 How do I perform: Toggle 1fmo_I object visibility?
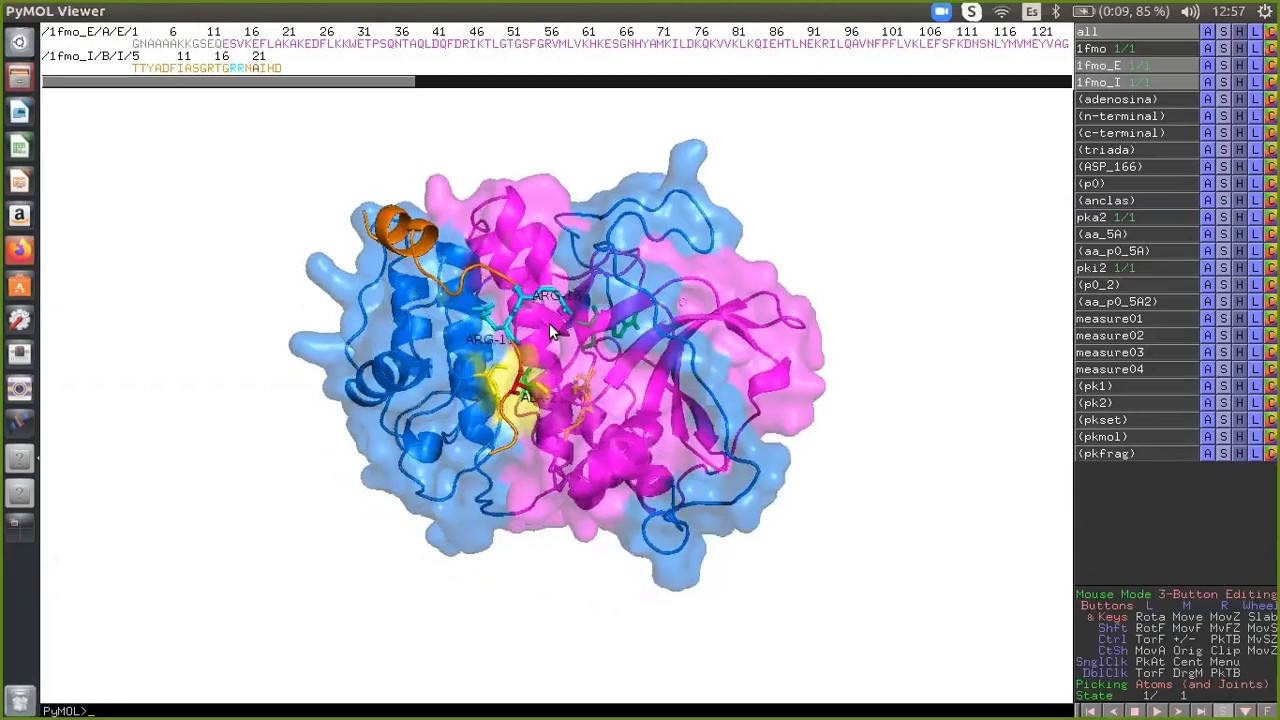[1137, 82]
